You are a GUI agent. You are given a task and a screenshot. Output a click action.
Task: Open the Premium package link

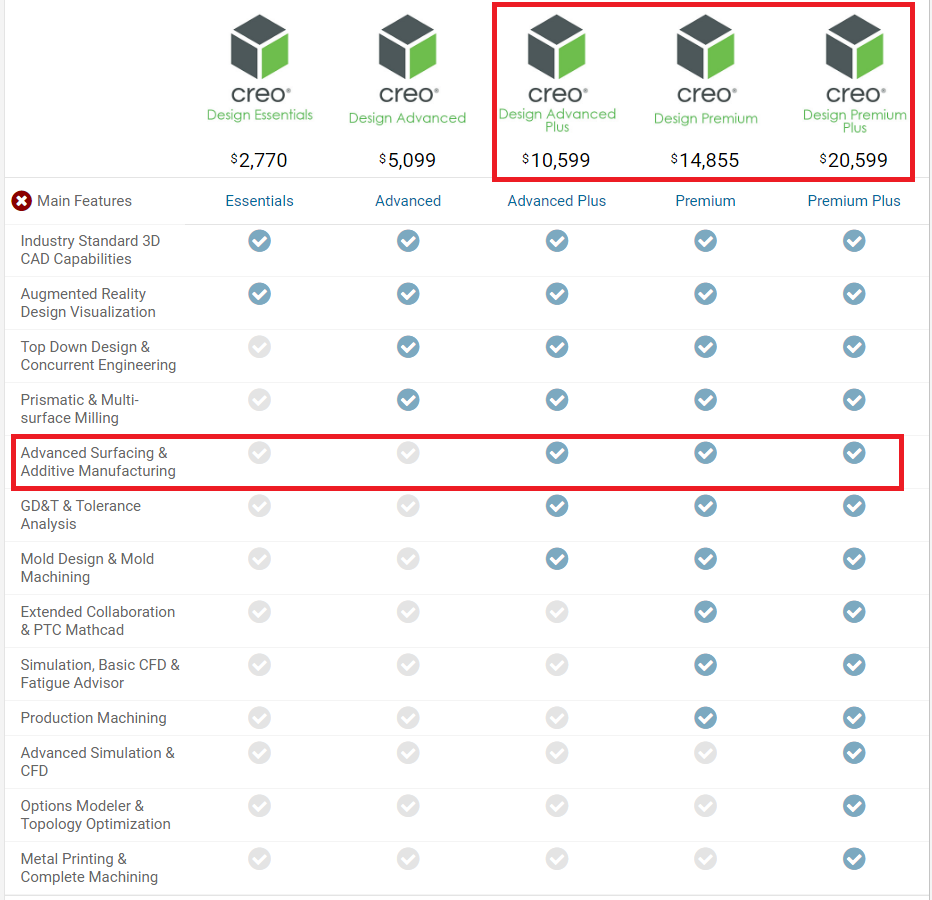pos(706,201)
